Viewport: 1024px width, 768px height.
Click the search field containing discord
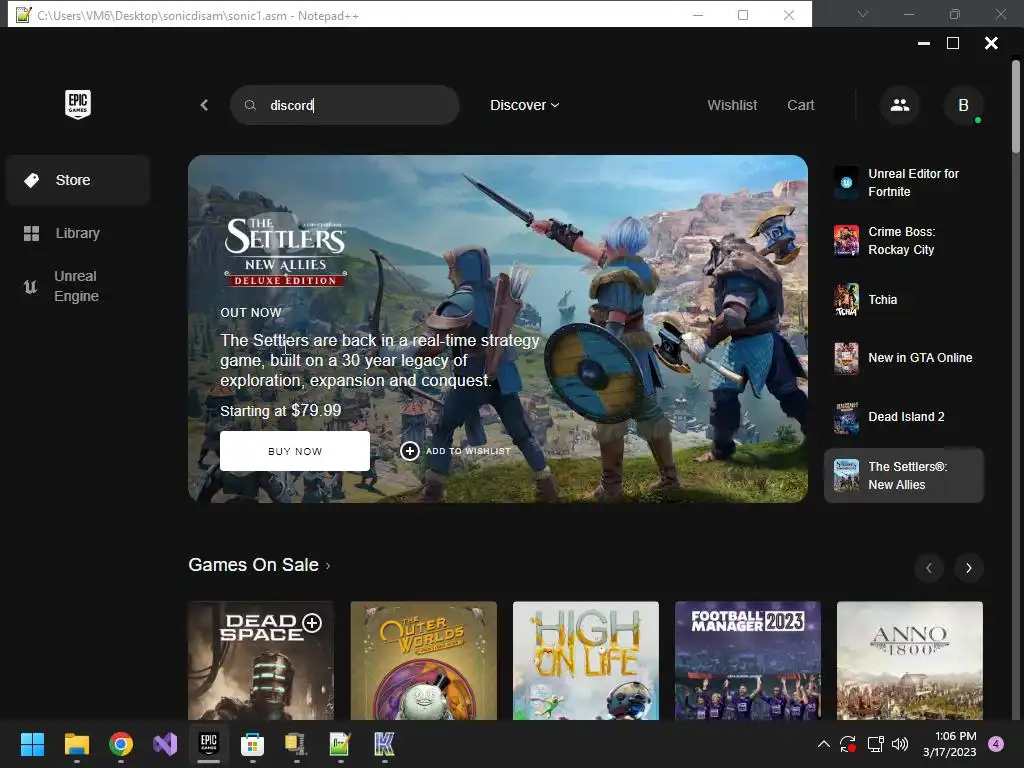[x=345, y=105]
